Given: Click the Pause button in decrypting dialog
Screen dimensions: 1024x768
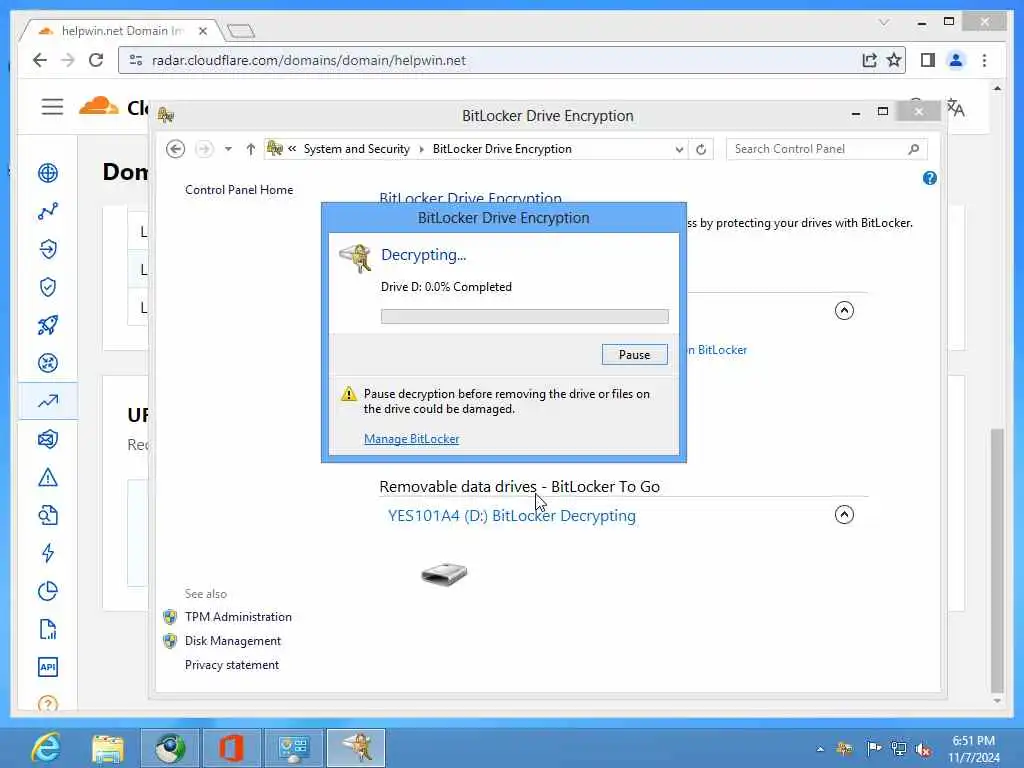Looking at the screenshot, I should pyautogui.click(x=634, y=355).
